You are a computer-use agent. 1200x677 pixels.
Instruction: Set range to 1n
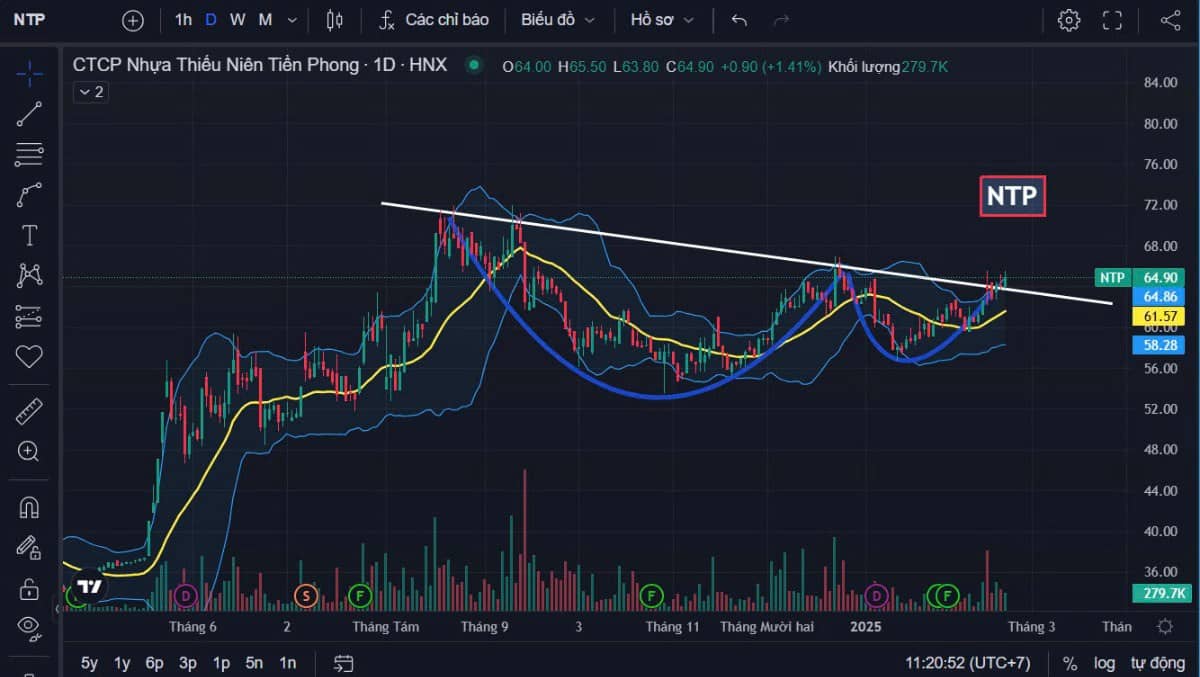pyautogui.click(x=287, y=663)
